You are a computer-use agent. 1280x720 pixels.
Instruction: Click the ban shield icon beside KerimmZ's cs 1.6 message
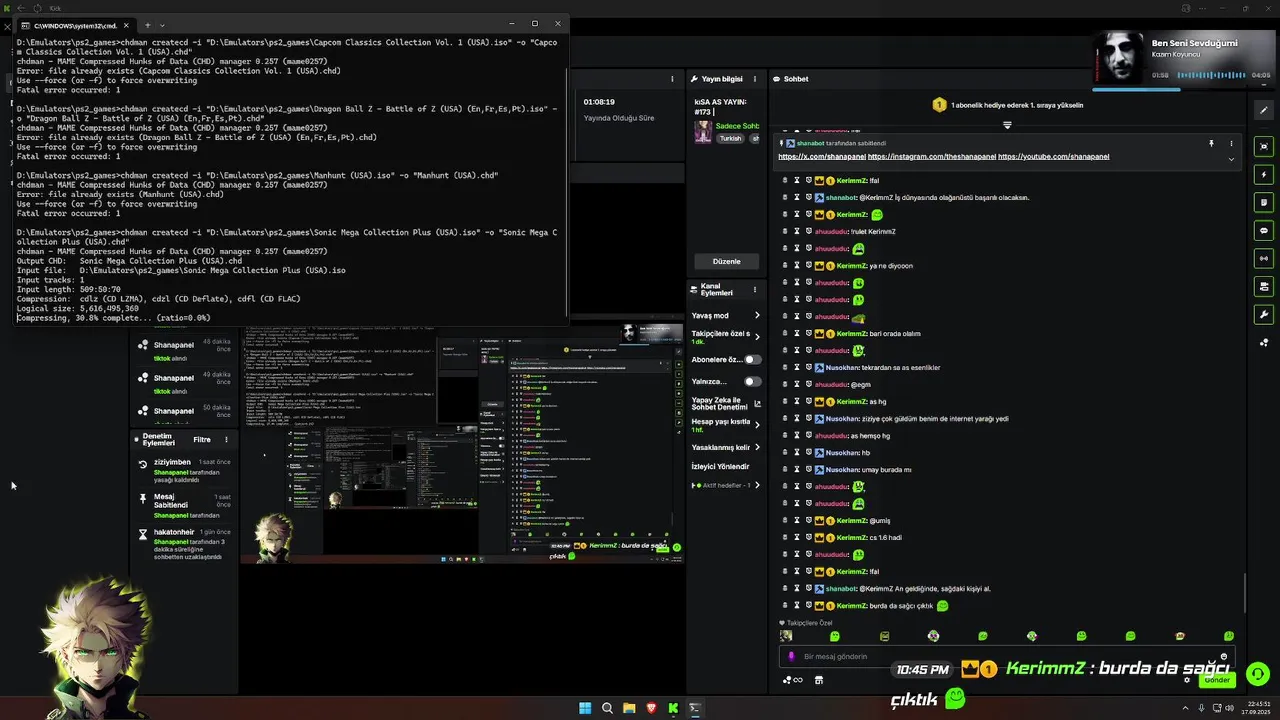pyautogui.click(x=809, y=537)
